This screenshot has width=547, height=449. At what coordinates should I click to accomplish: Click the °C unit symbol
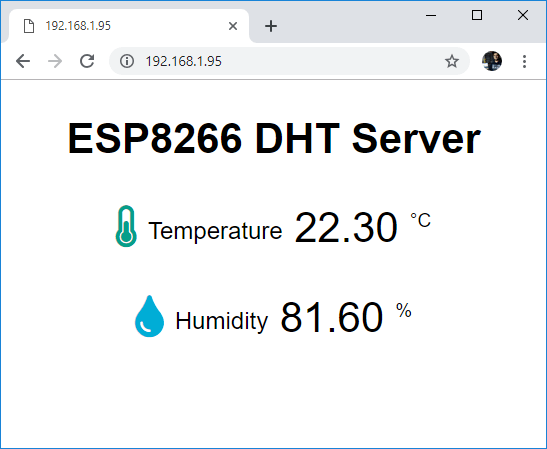click(x=420, y=220)
